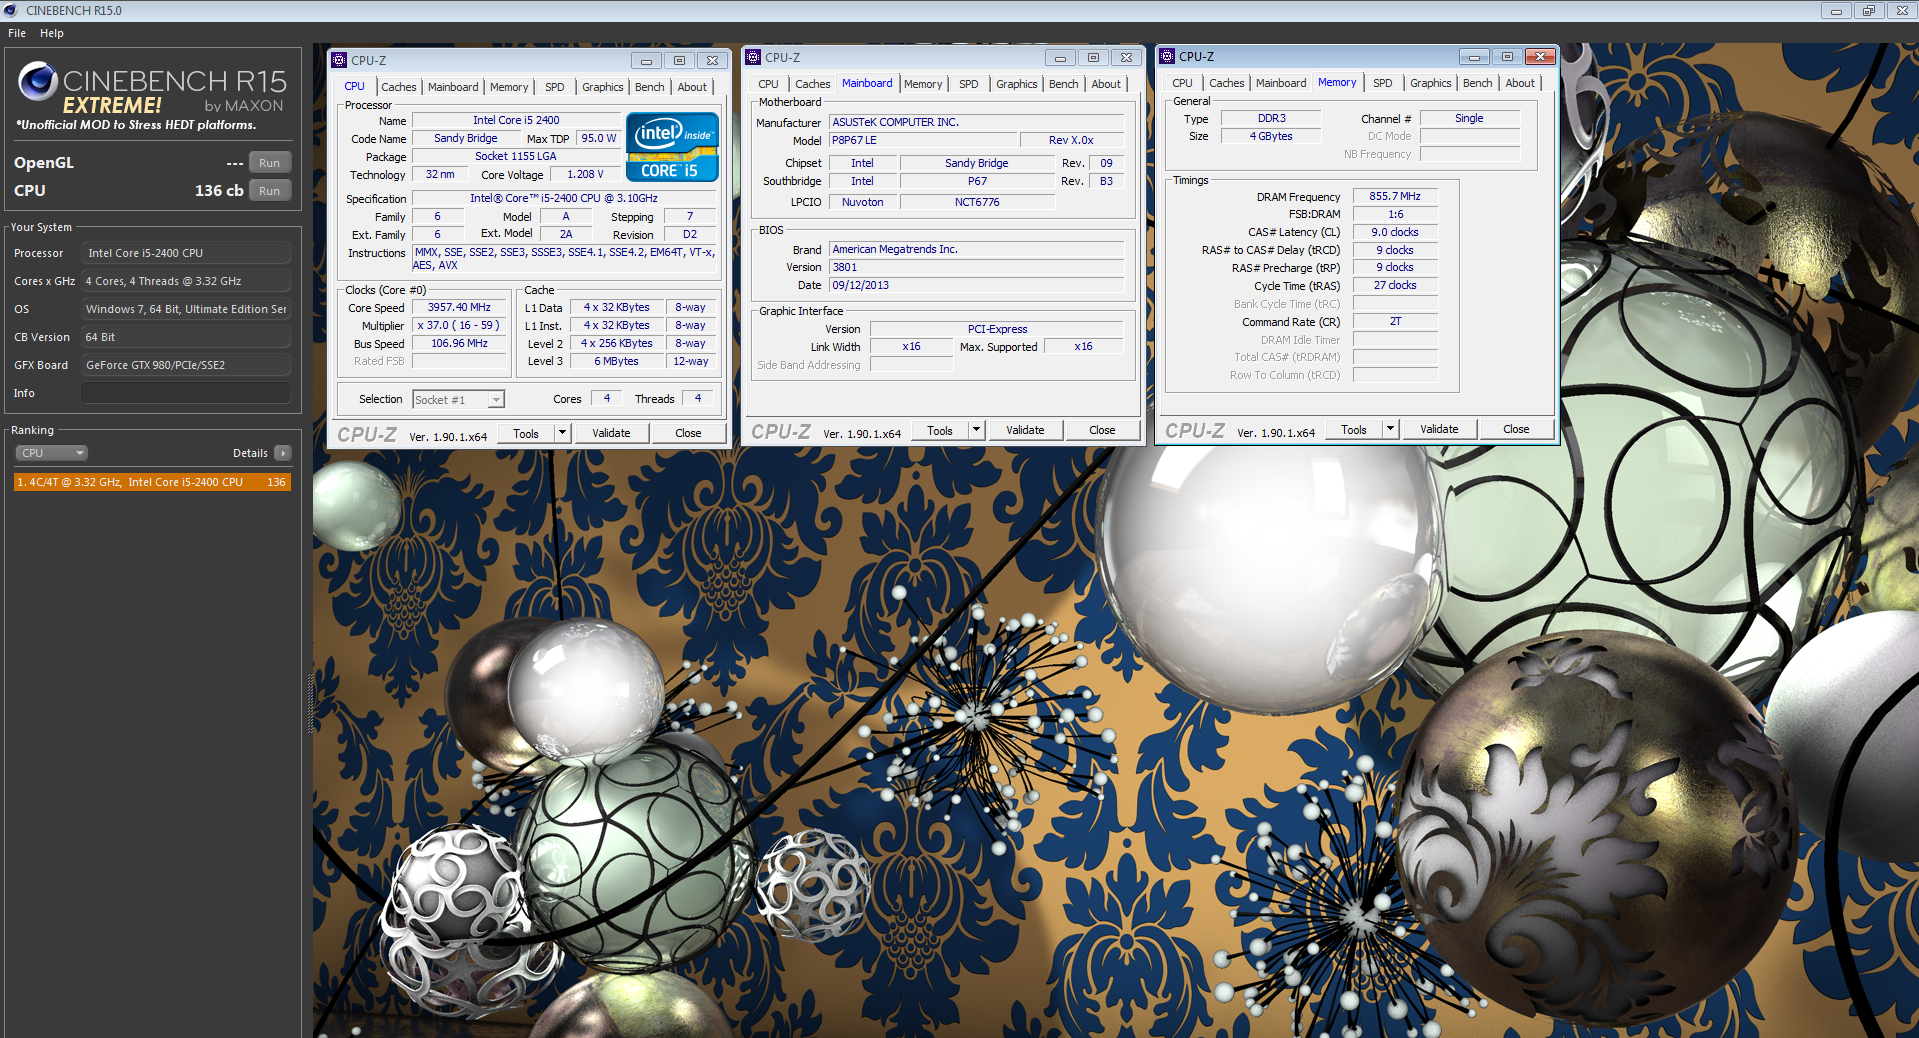
Task: Click Validate in third CPU-Z window
Action: click(x=1439, y=429)
